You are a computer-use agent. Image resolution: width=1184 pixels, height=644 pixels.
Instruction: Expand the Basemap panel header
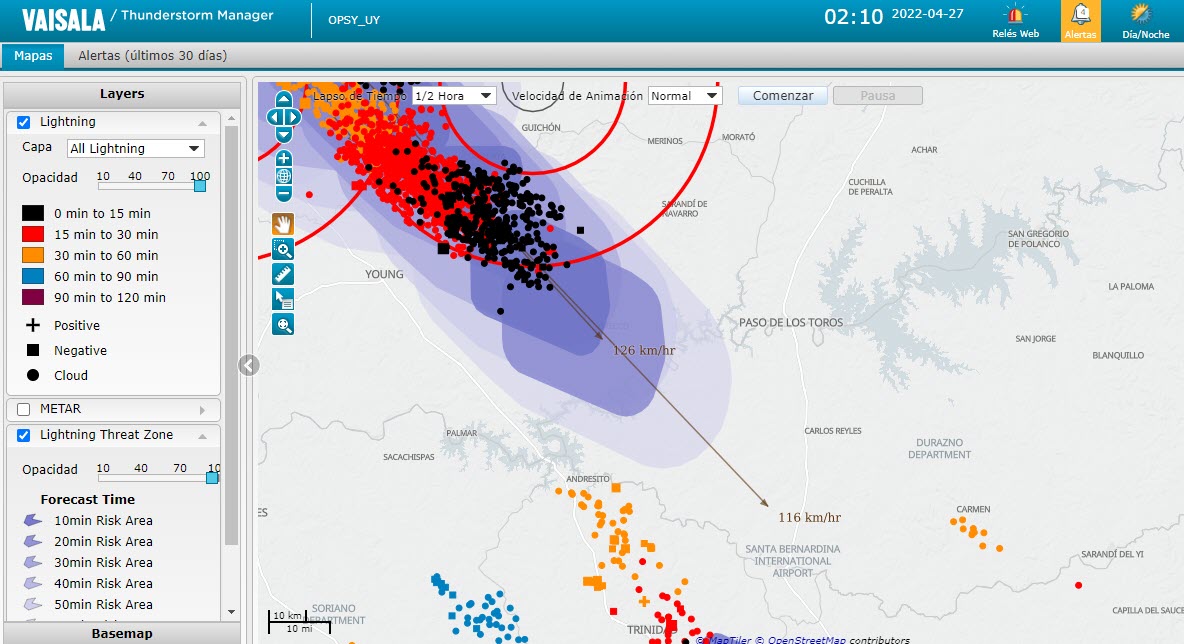point(122,633)
